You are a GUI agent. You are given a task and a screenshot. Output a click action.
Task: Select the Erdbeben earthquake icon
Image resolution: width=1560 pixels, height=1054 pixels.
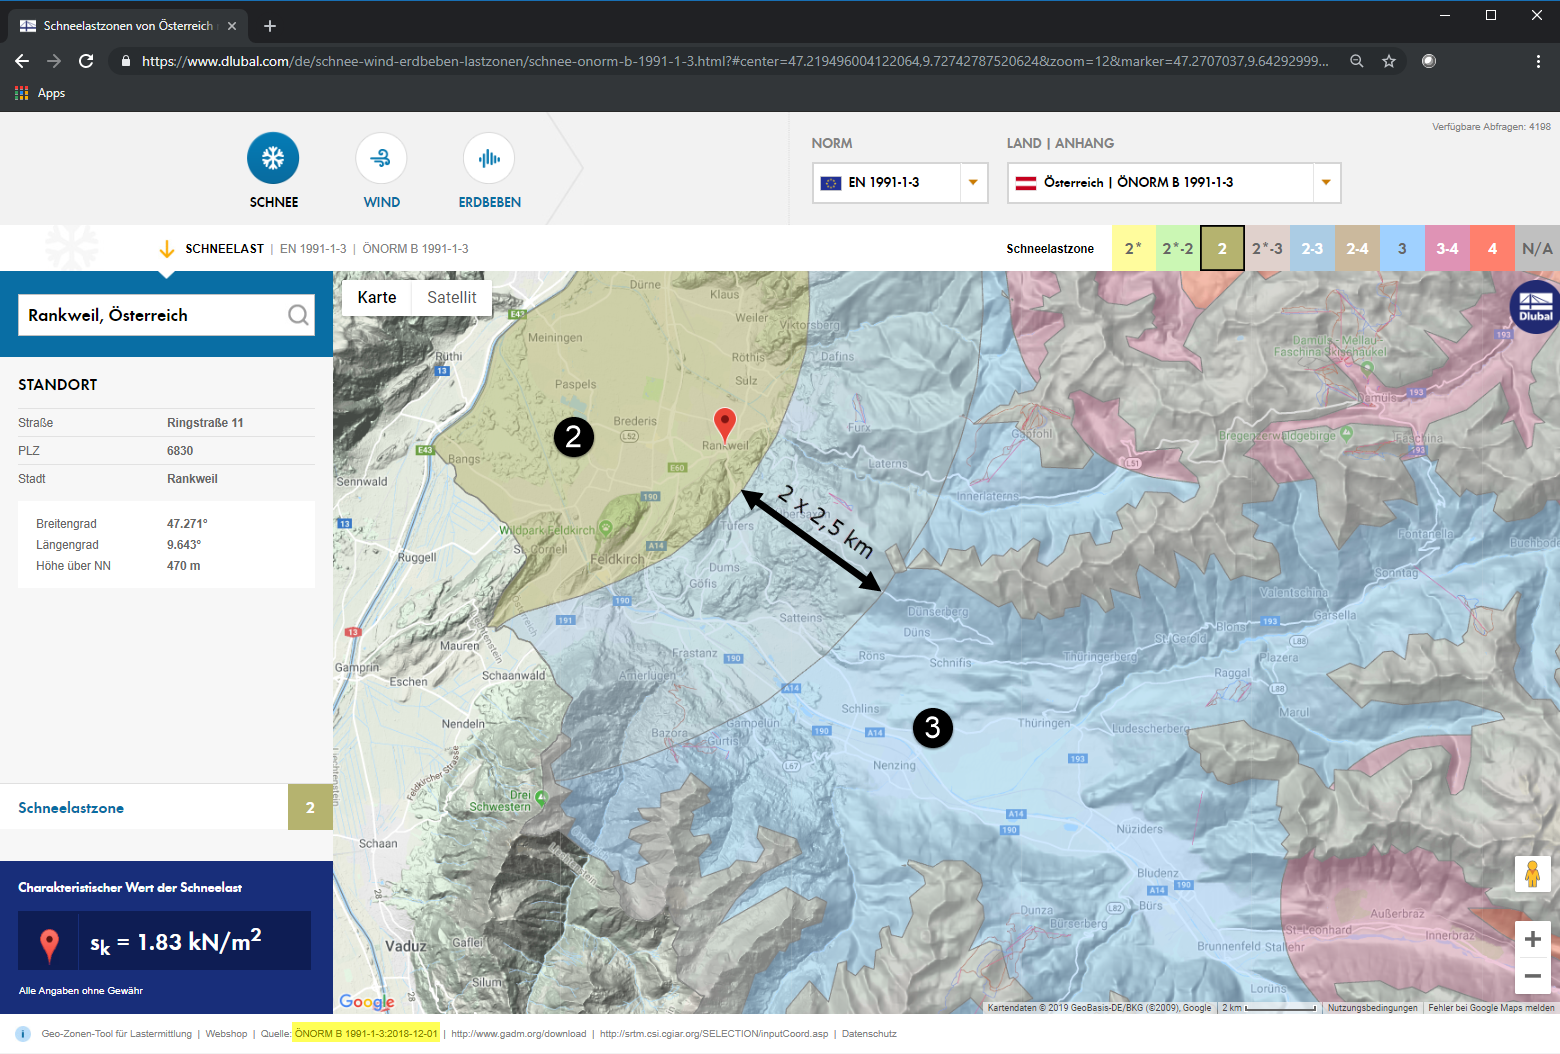489,158
